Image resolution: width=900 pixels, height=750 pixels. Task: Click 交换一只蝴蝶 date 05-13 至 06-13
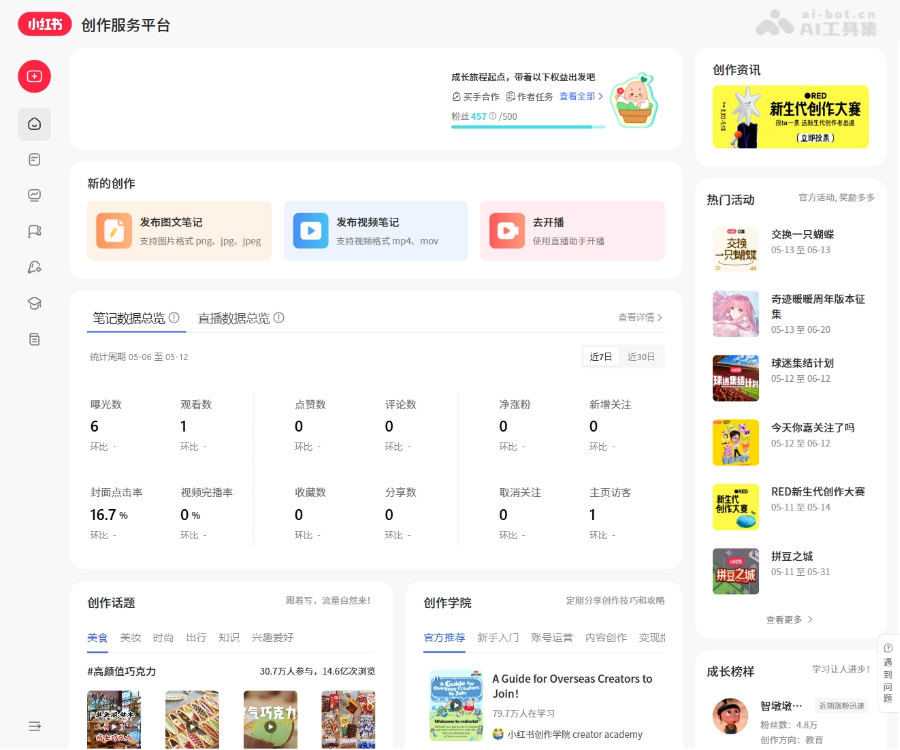(x=801, y=250)
